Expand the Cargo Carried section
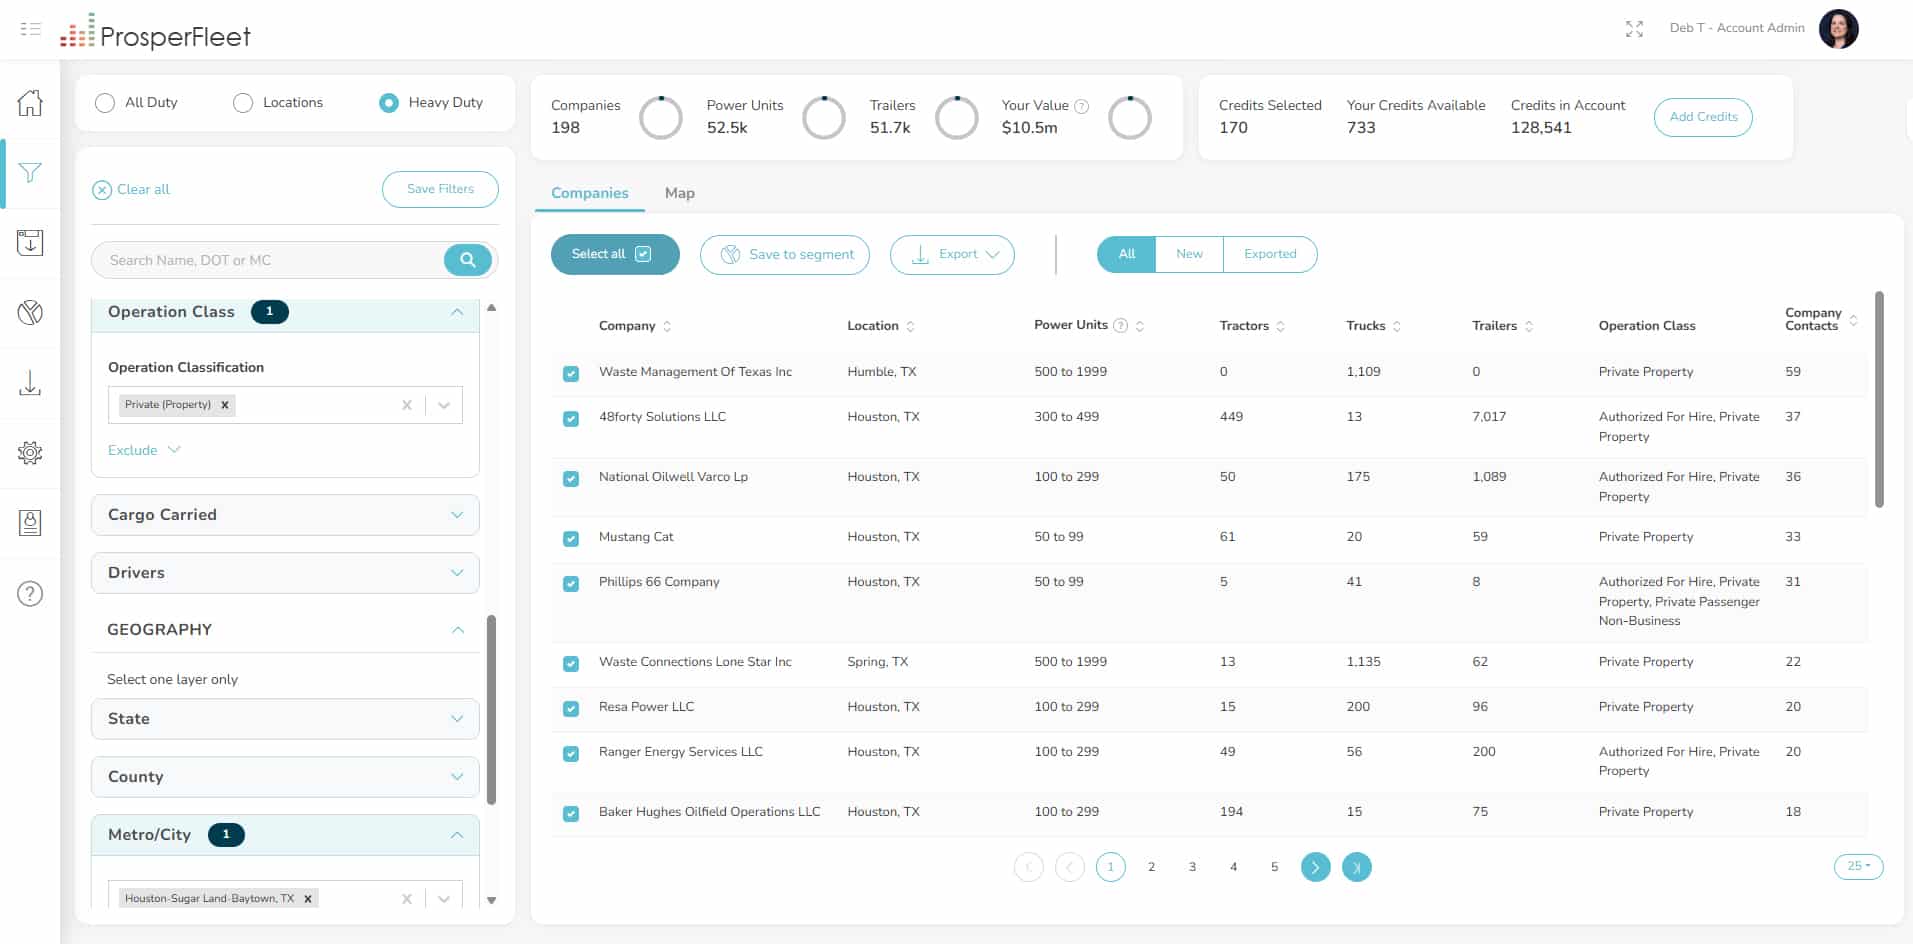Screen dimensions: 1913x944 click(x=285, y=515)
